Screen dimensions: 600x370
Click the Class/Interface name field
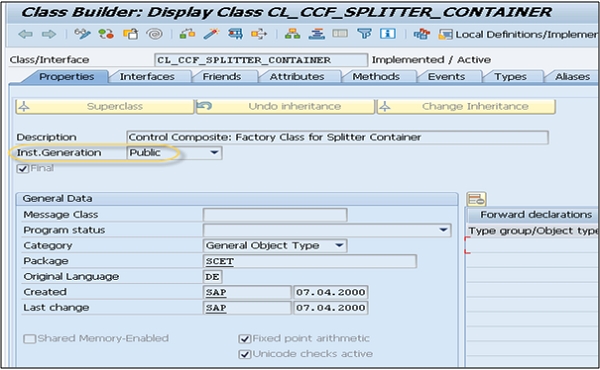[261, 60]
